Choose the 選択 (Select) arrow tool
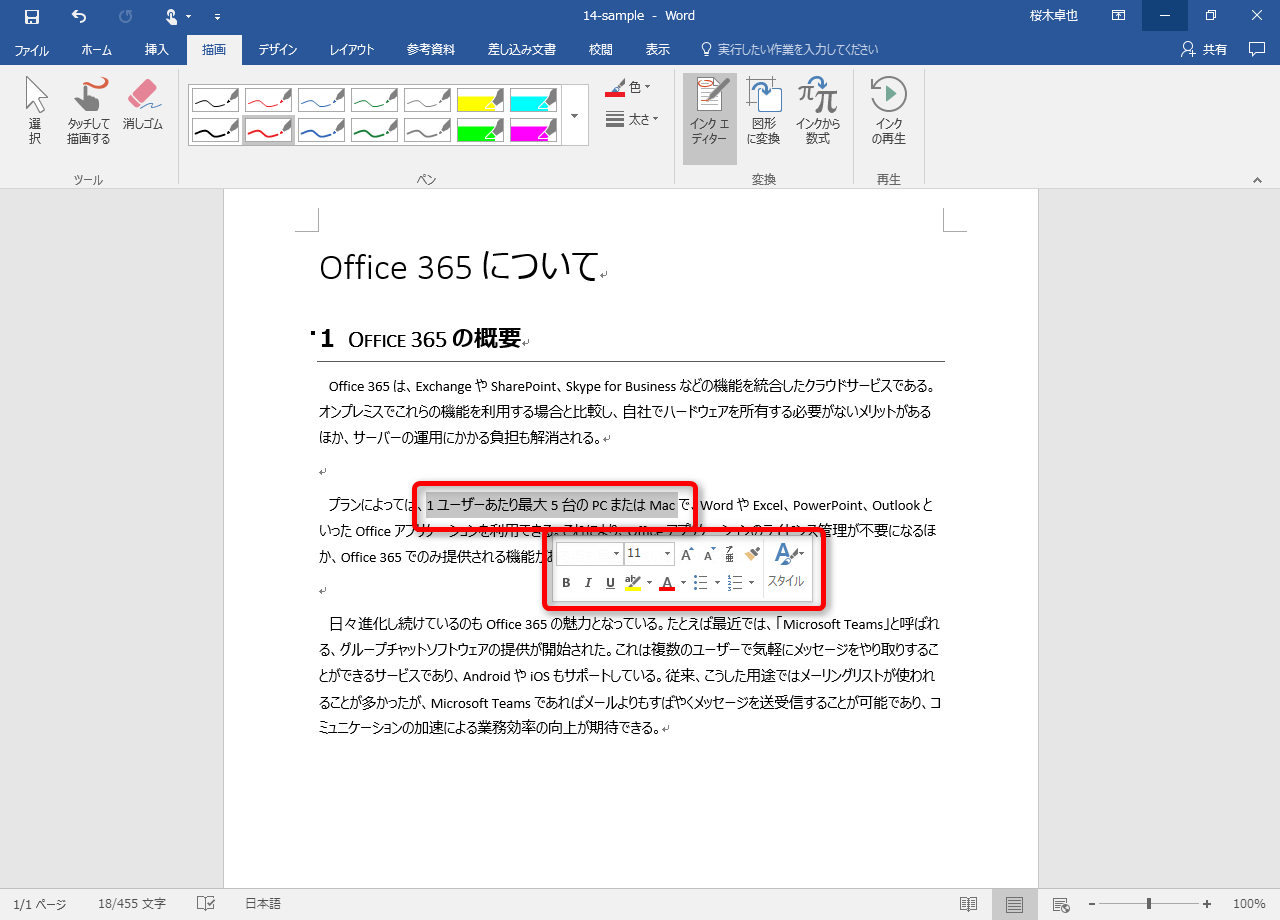The image size is (1280, 920). click(x=35, y=112)
